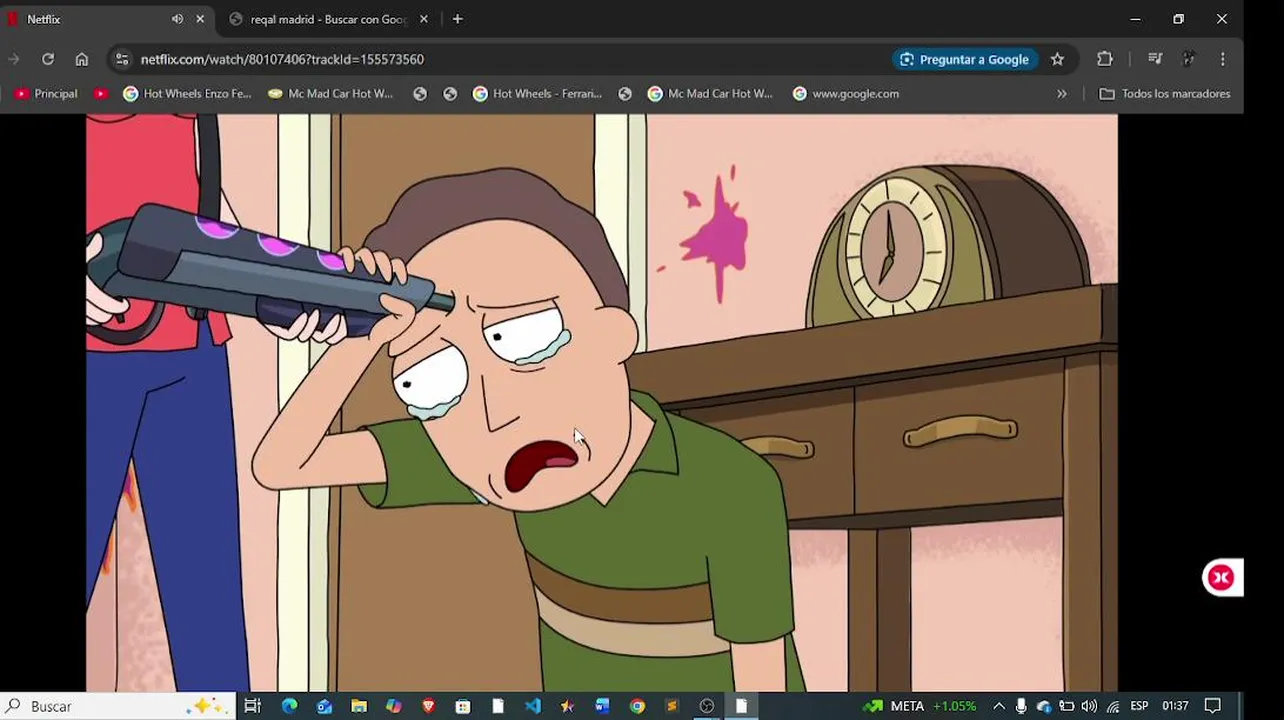Open volume control in system tray

pyautogui.click(x=1089, y=706)
